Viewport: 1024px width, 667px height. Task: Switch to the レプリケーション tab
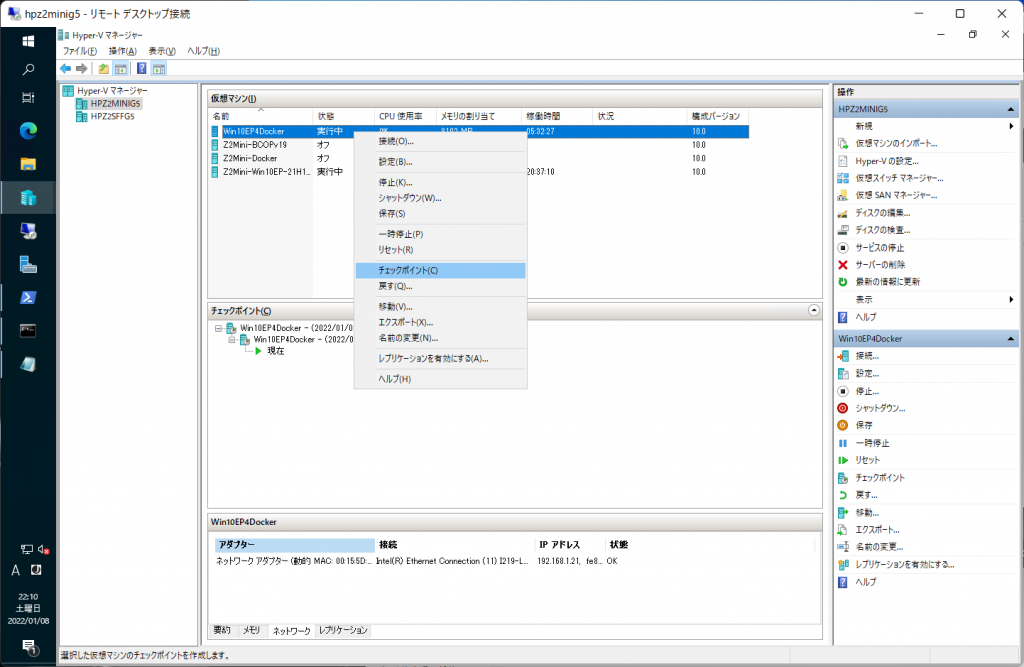coord(344,630)
